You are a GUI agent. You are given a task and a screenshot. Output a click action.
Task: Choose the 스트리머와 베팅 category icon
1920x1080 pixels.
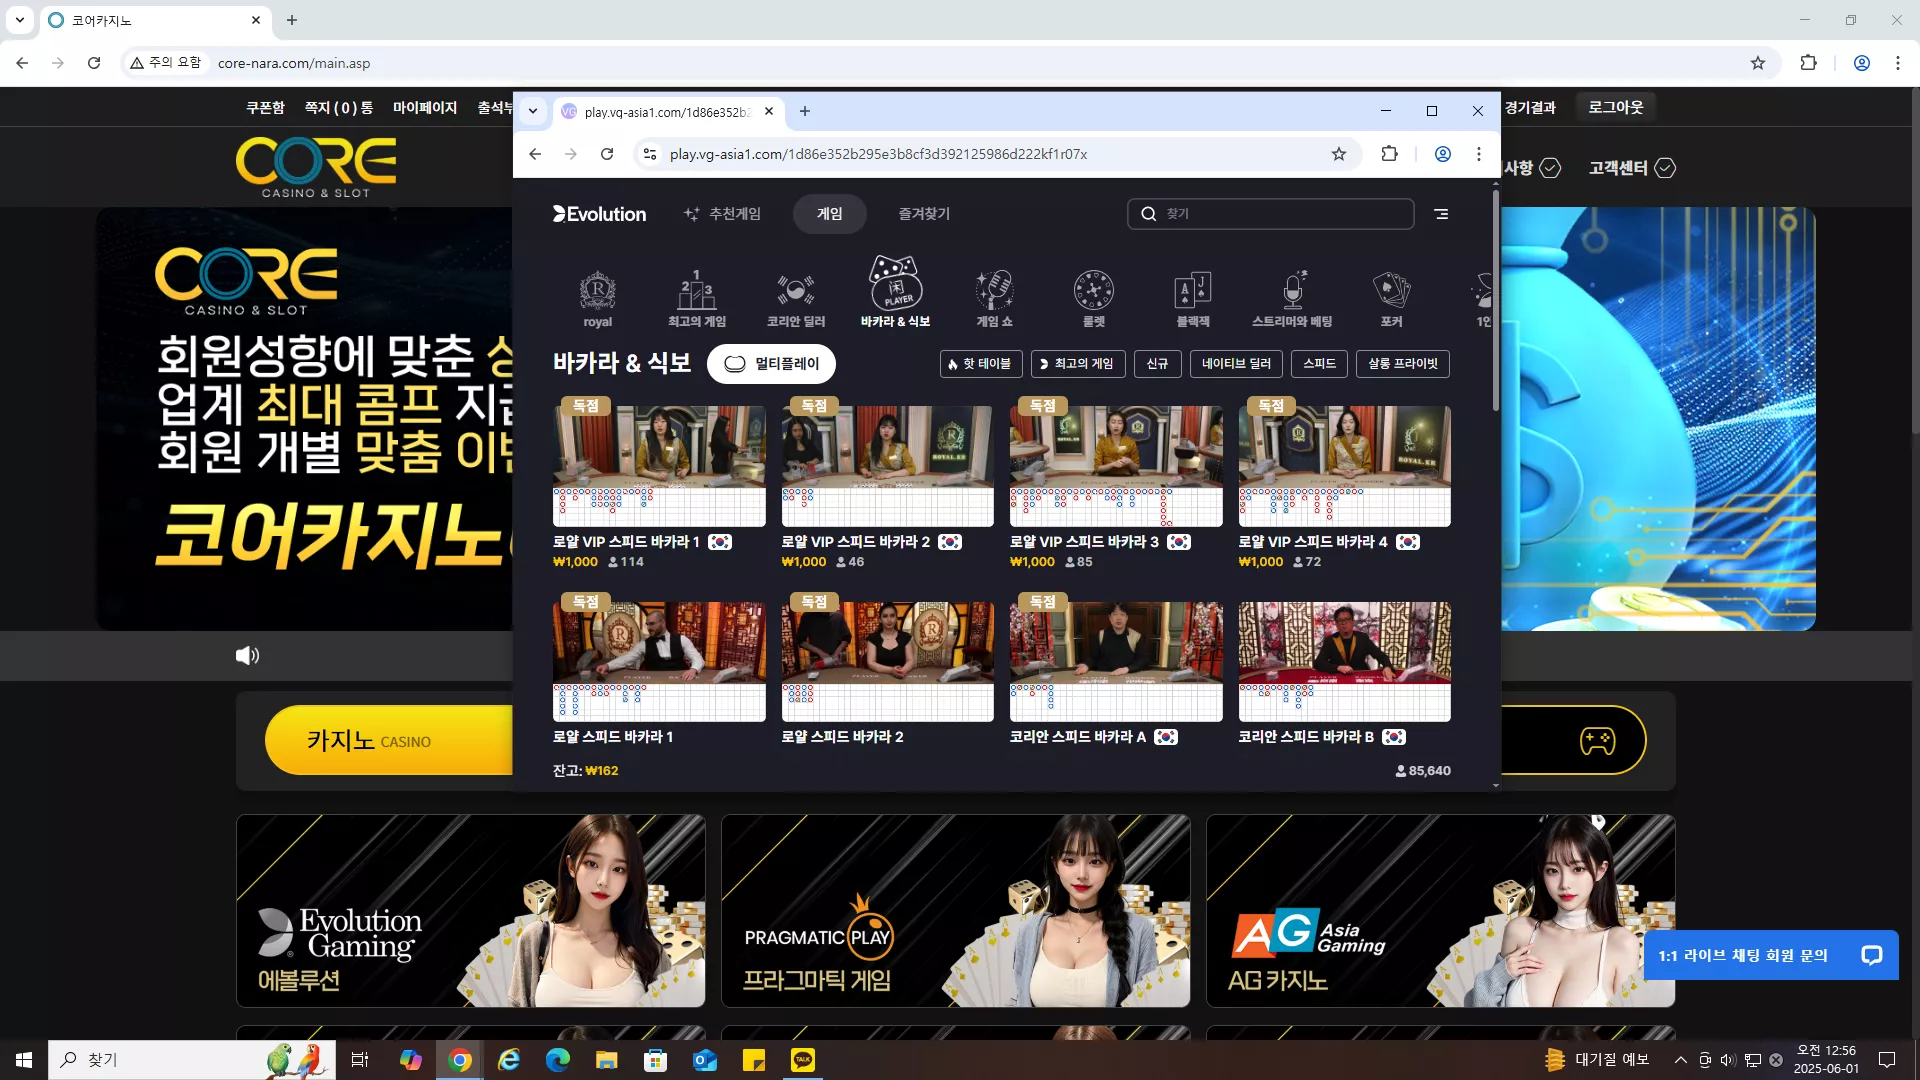coord(1292,298)
